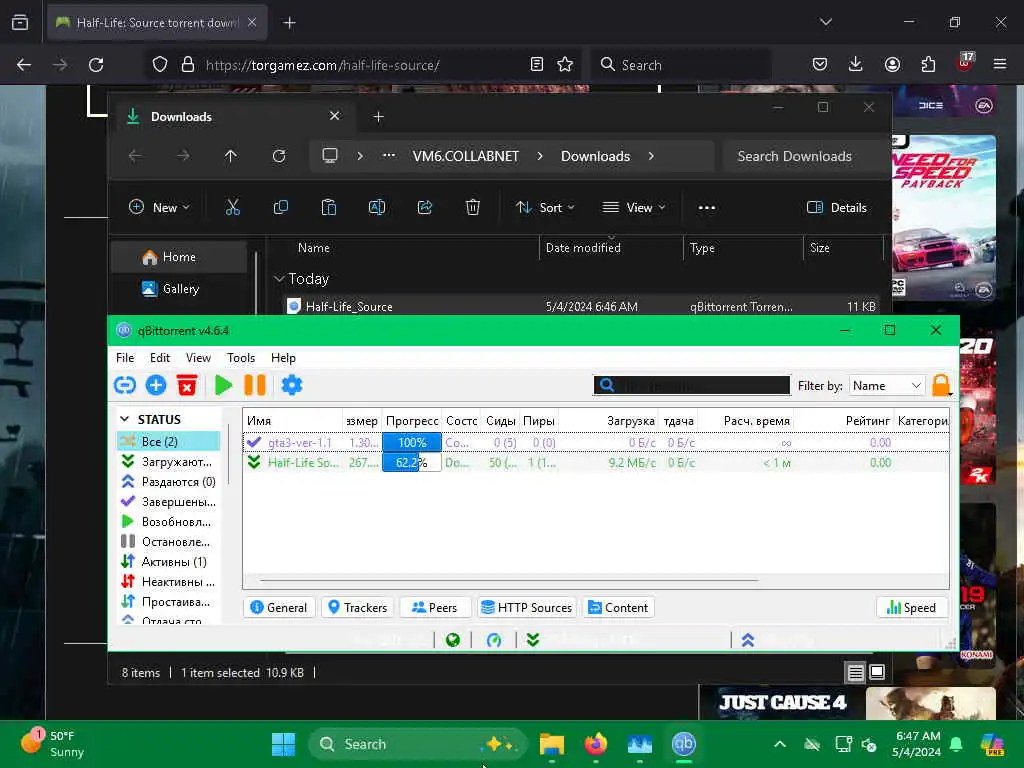Image resolution: width=1024 pixels, height=768 pixels.
Task: Select the Все (2) status filter
Action: click(x=168, y=441)
